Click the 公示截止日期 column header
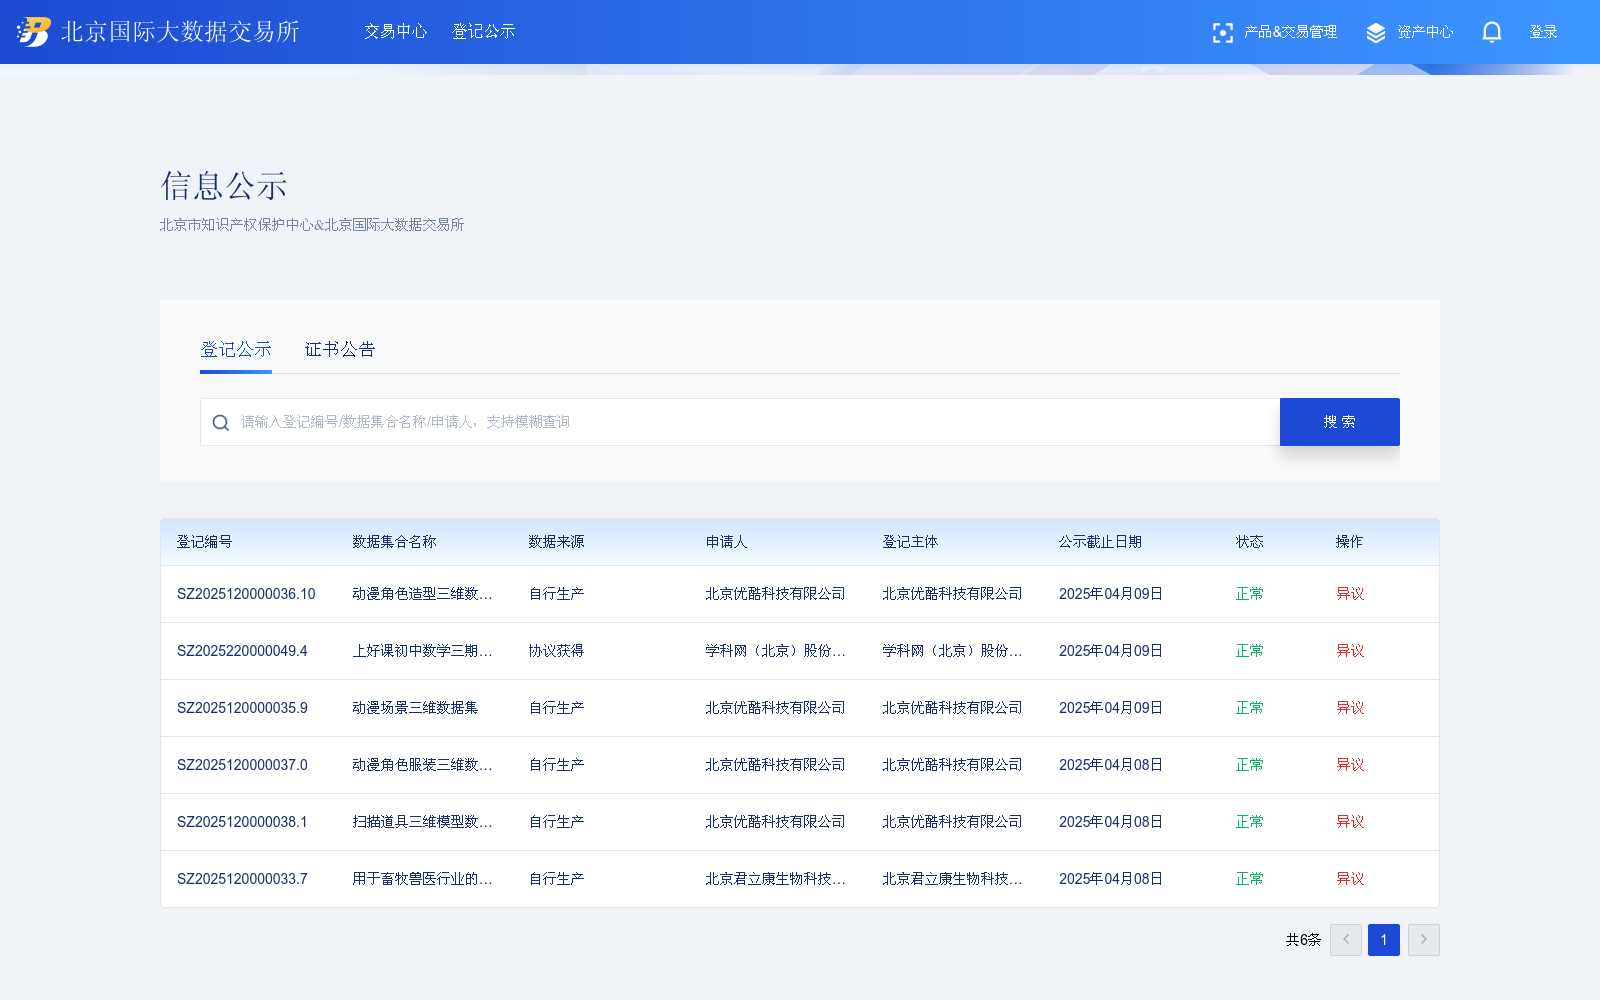Screen dimensions: 1600x1000 pyautogui.click(x=1100, y=542)
